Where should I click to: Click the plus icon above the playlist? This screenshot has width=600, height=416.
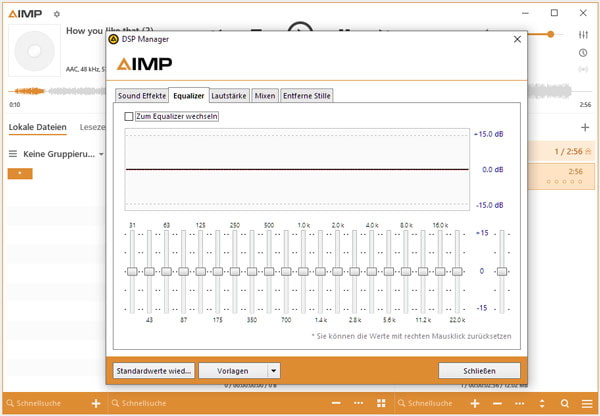pyautogui.click(x=585, y=127)
